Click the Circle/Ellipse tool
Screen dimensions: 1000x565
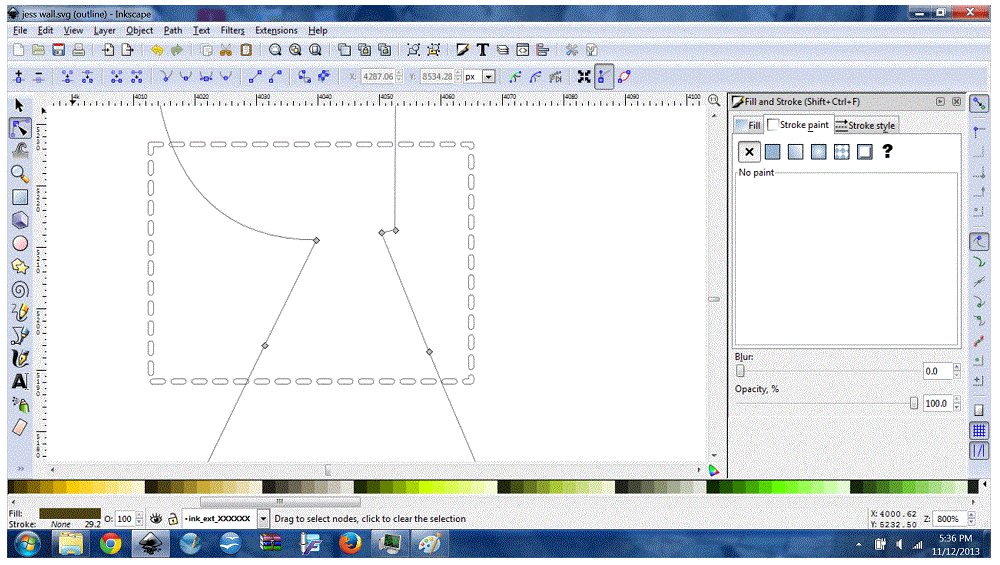tap(19, 243)
